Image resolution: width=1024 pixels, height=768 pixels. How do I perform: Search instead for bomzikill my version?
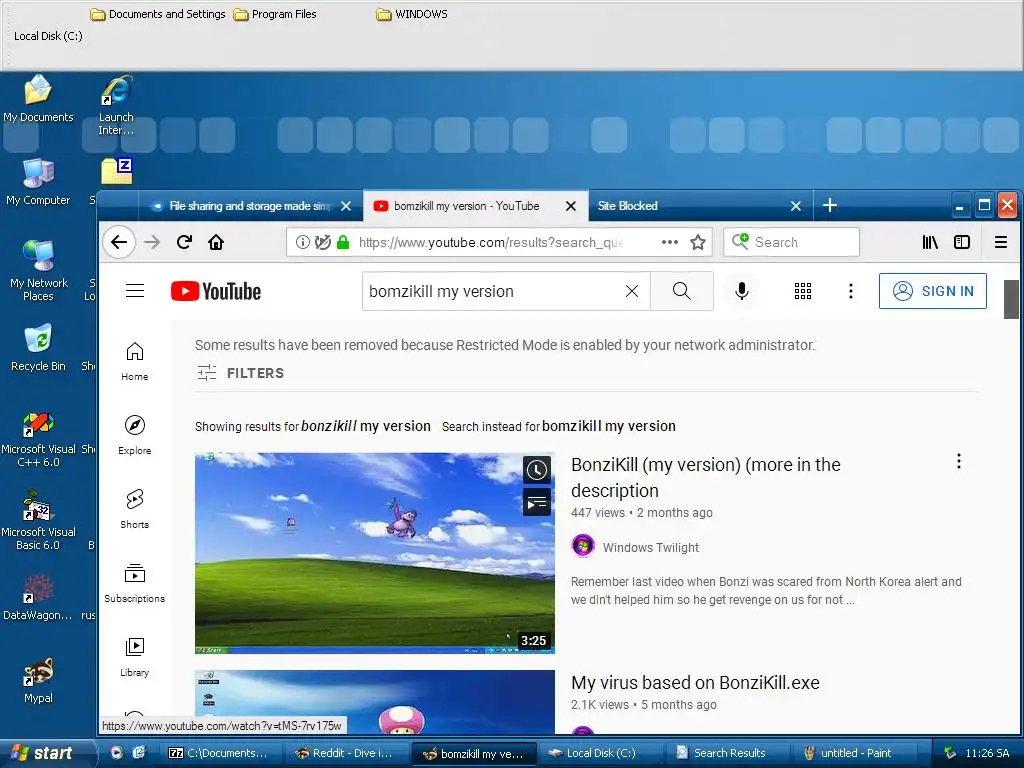pos(609,426)
